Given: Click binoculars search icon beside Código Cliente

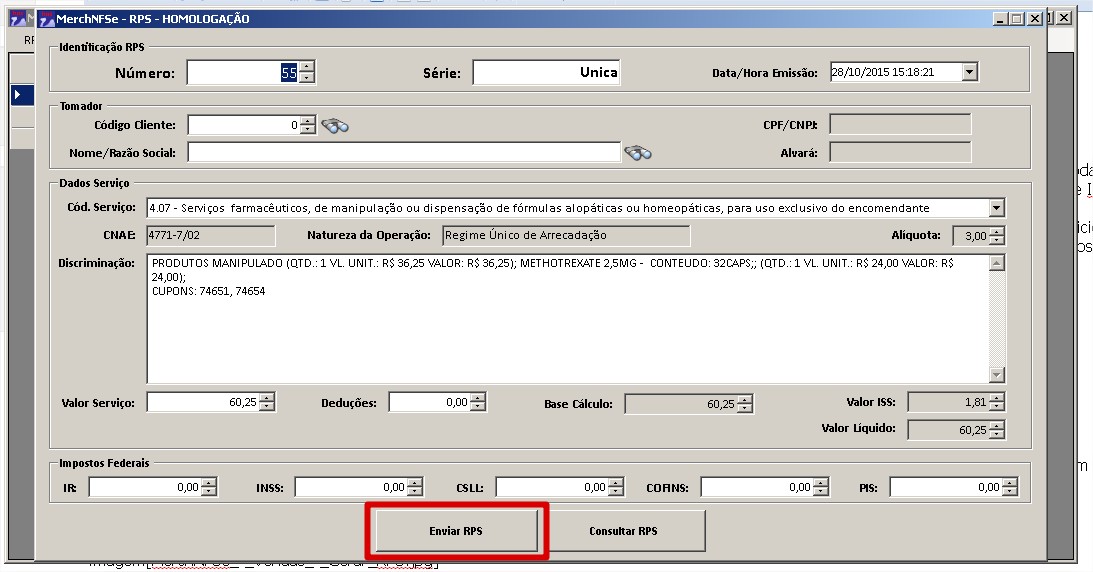Looking at the screenshot, I should (x=334, y=126).
